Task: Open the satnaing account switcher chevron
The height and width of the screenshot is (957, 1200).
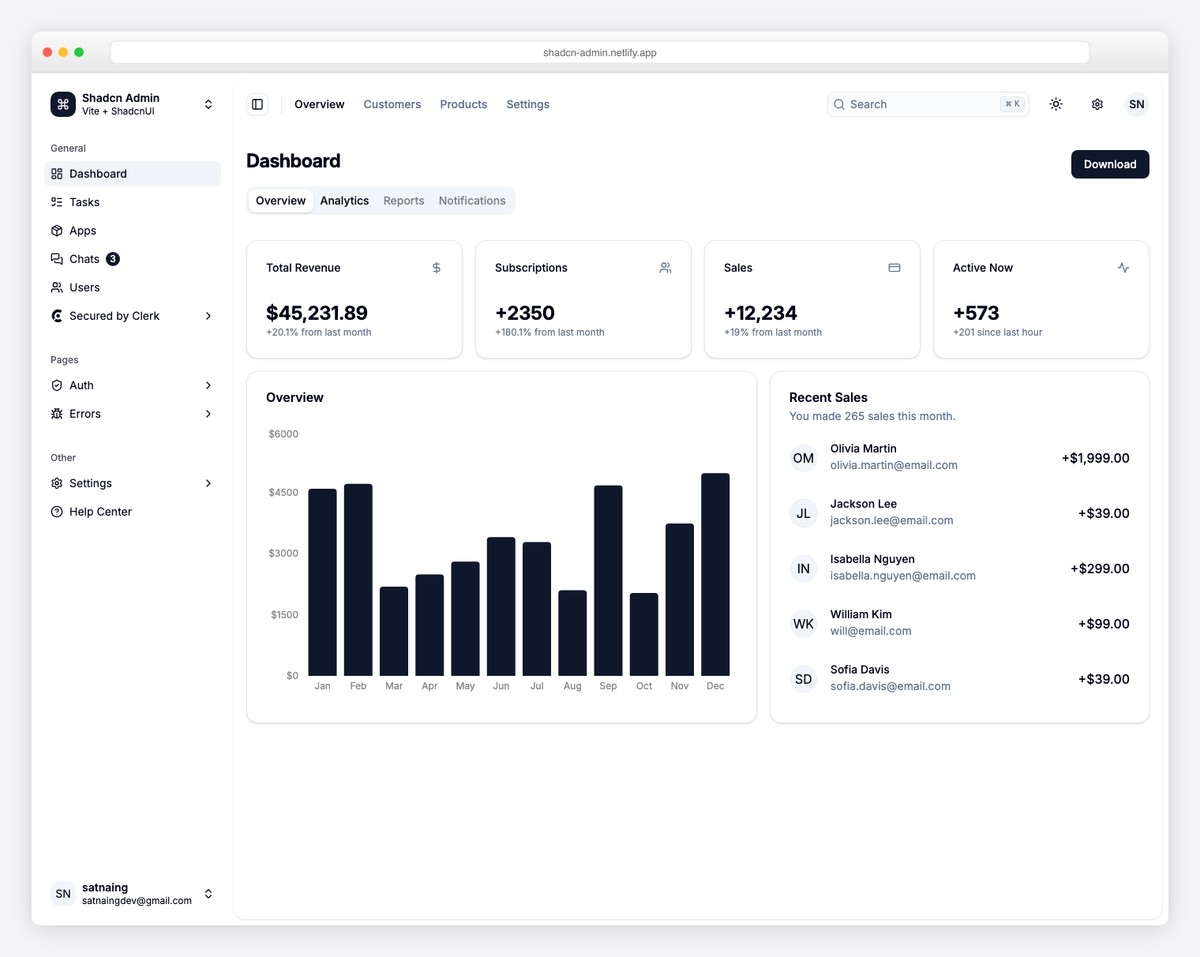Action: [208, 894]
